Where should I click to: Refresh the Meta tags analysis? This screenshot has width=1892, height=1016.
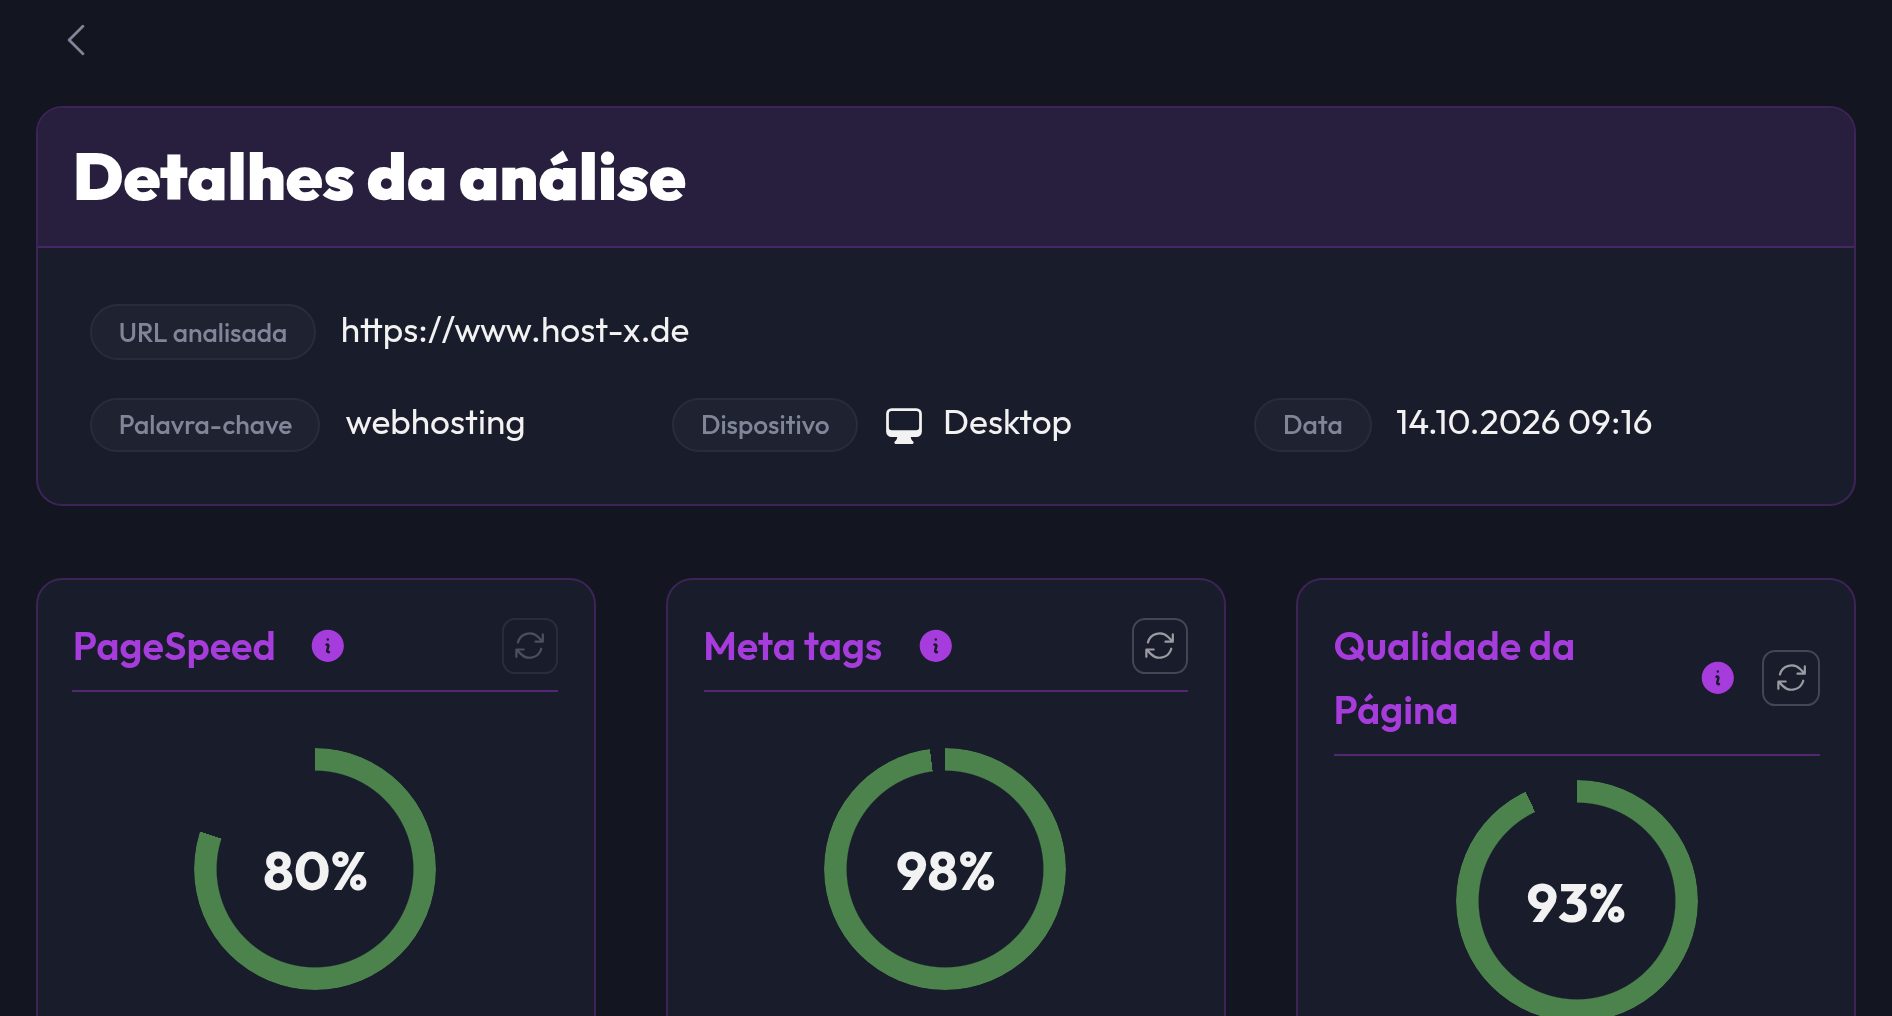pyautogui.click(x=1160, y=646)
